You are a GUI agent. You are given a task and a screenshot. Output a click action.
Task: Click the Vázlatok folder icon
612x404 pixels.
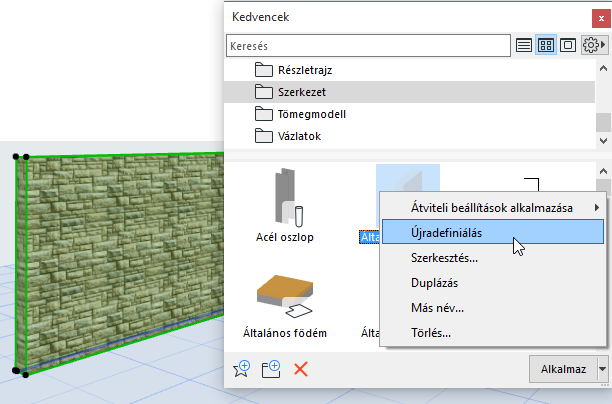(263, 136)
